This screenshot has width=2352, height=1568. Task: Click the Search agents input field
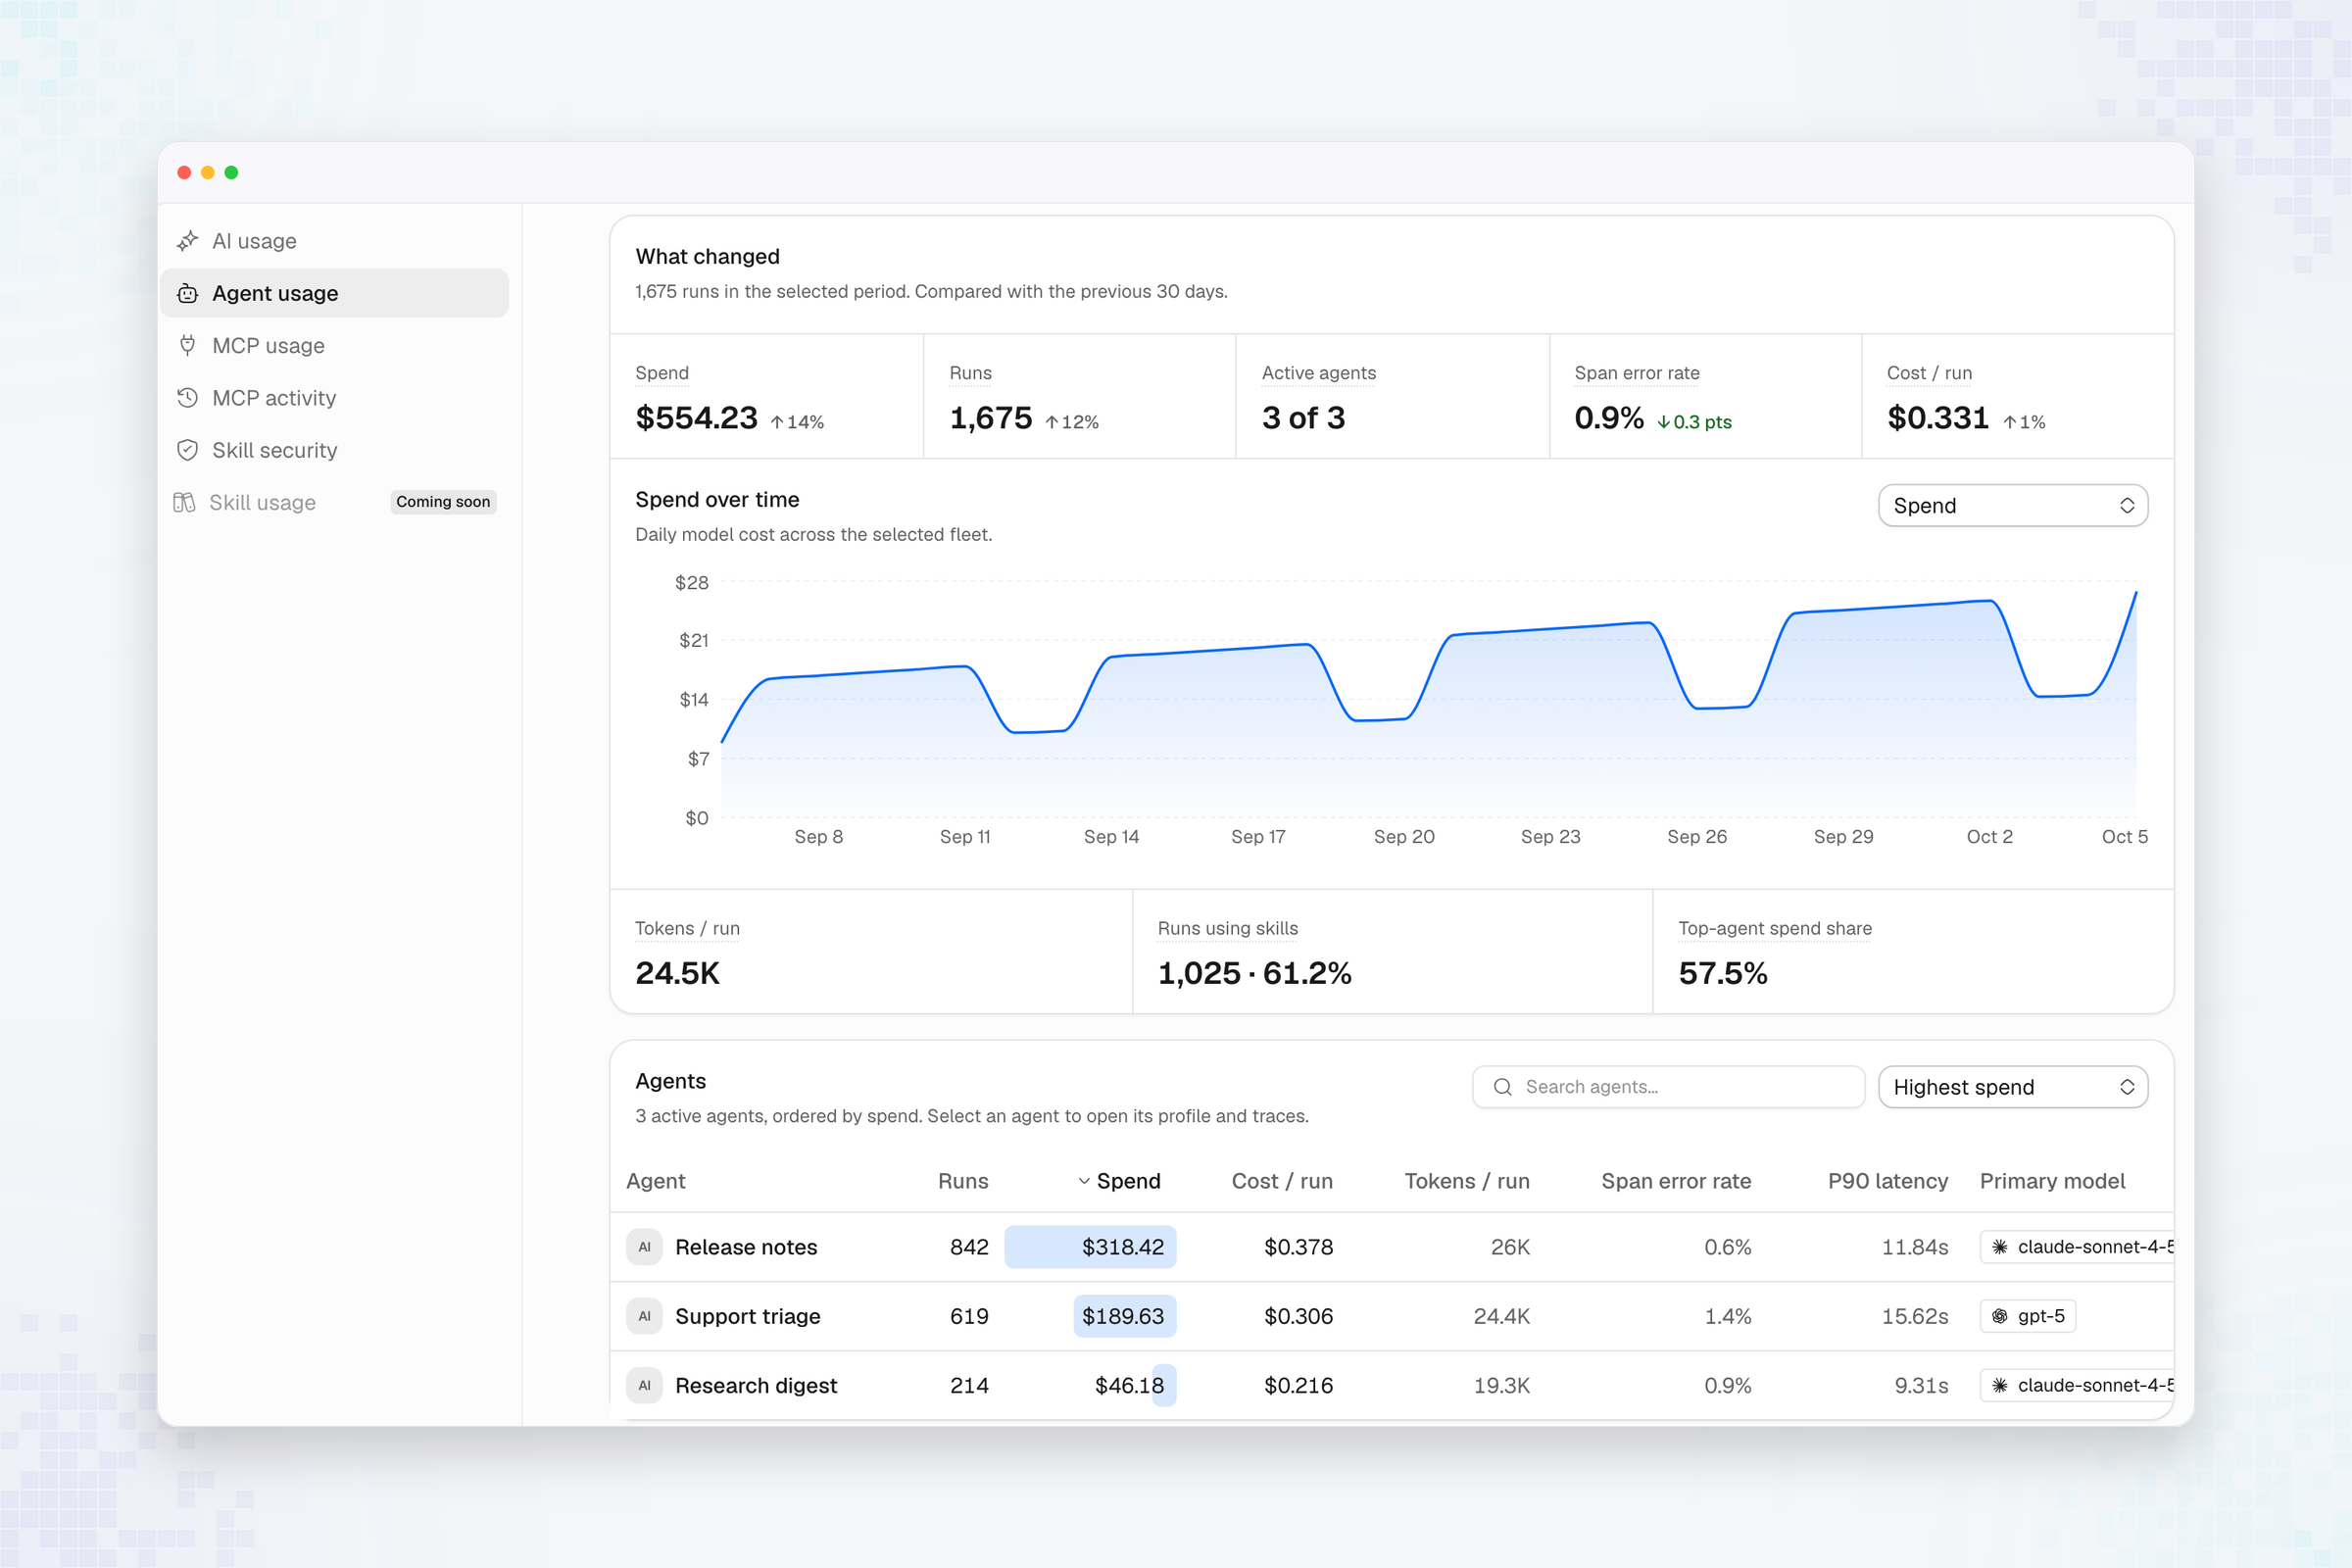1668,1087
